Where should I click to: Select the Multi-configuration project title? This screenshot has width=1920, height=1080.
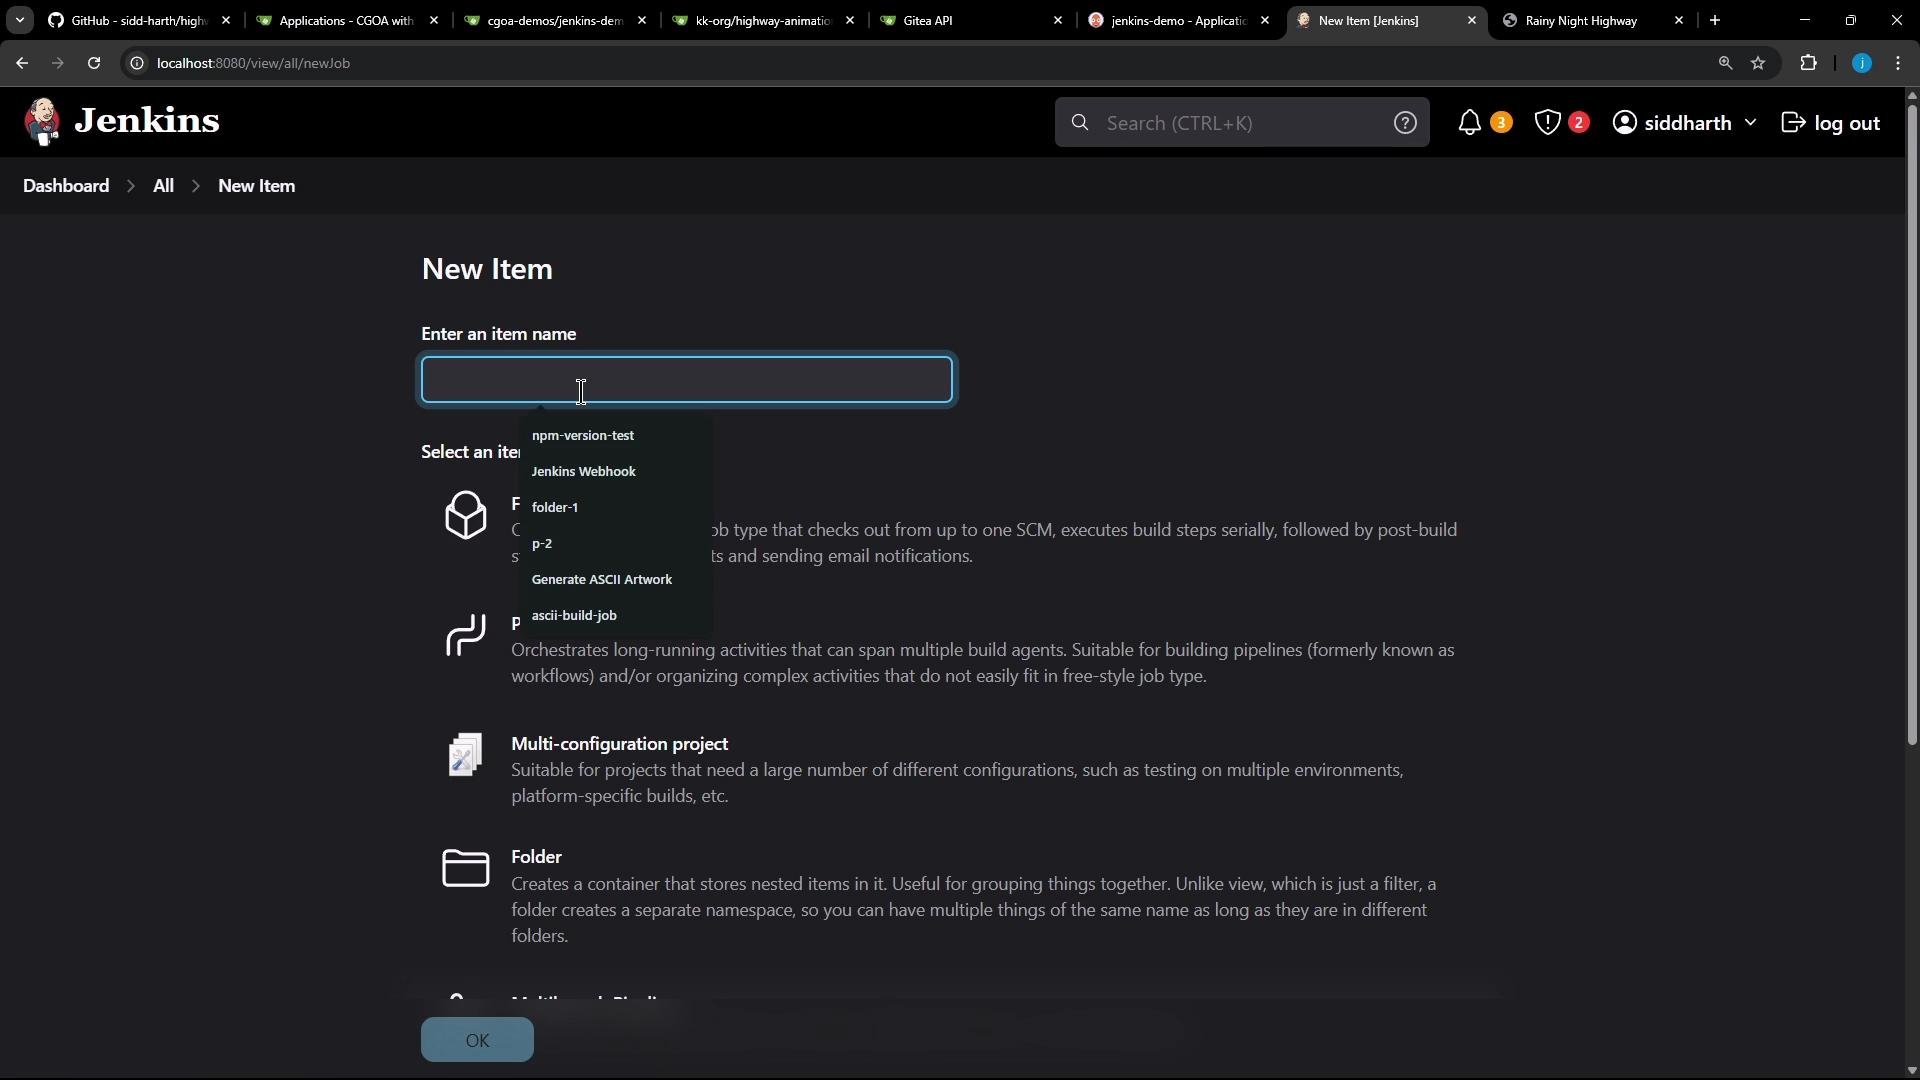(x=619, y=744)
